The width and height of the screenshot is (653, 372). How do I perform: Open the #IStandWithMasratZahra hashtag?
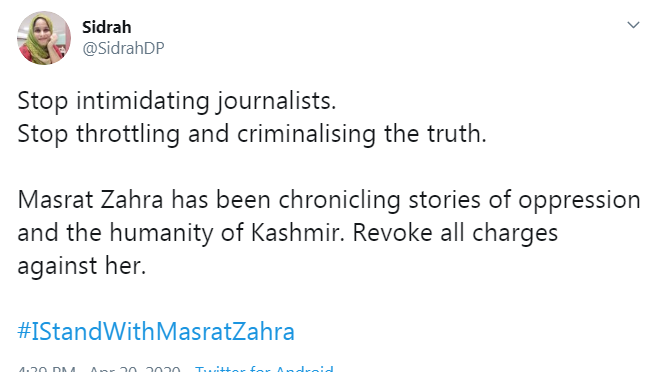tap(156, 332)
